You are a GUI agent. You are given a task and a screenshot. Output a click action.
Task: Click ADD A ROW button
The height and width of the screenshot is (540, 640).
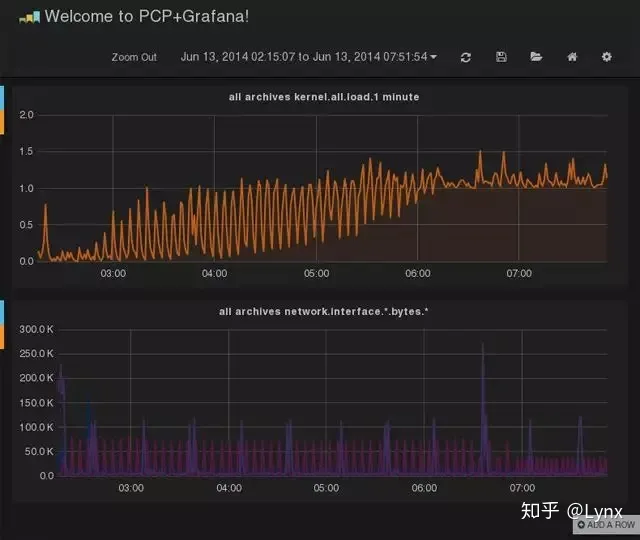tap(607, 524)
